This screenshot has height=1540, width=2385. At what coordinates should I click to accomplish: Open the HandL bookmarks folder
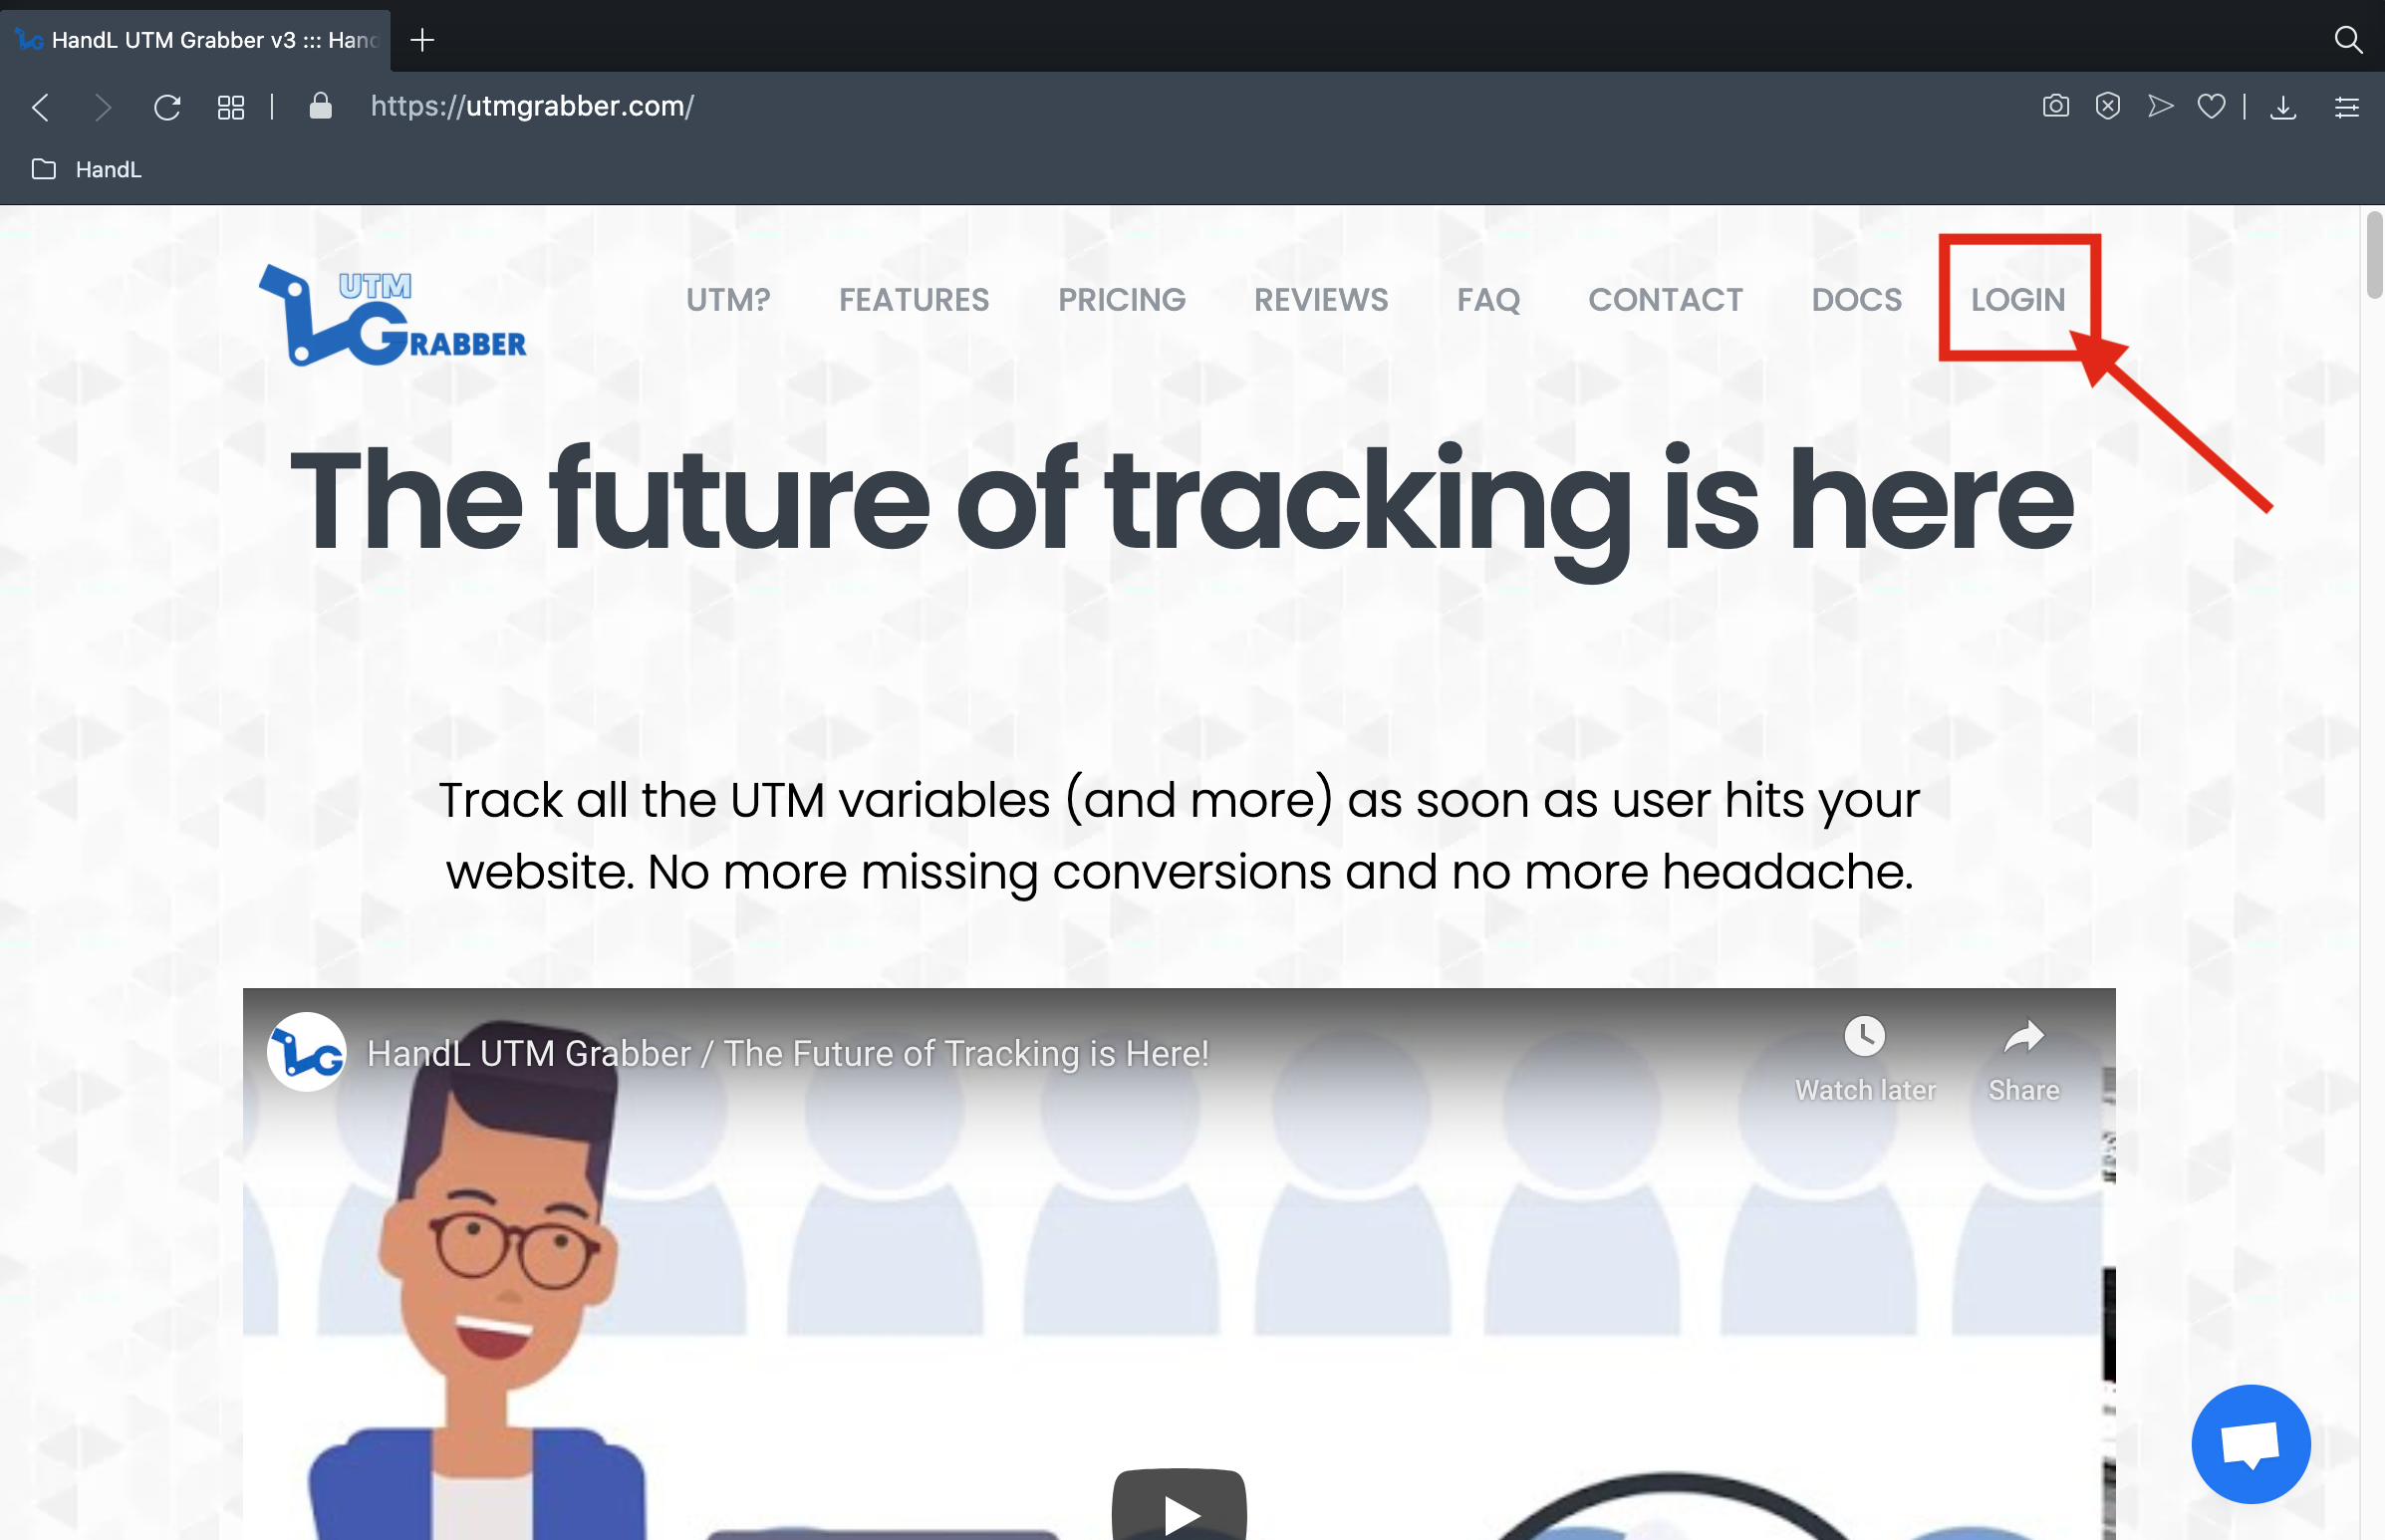87,169
